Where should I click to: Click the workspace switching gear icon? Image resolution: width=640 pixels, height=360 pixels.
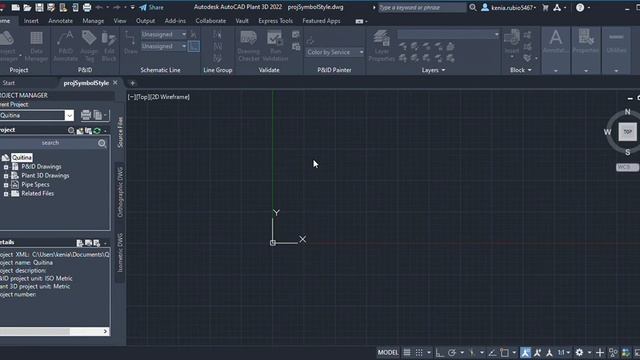click(x=580, y=353)
